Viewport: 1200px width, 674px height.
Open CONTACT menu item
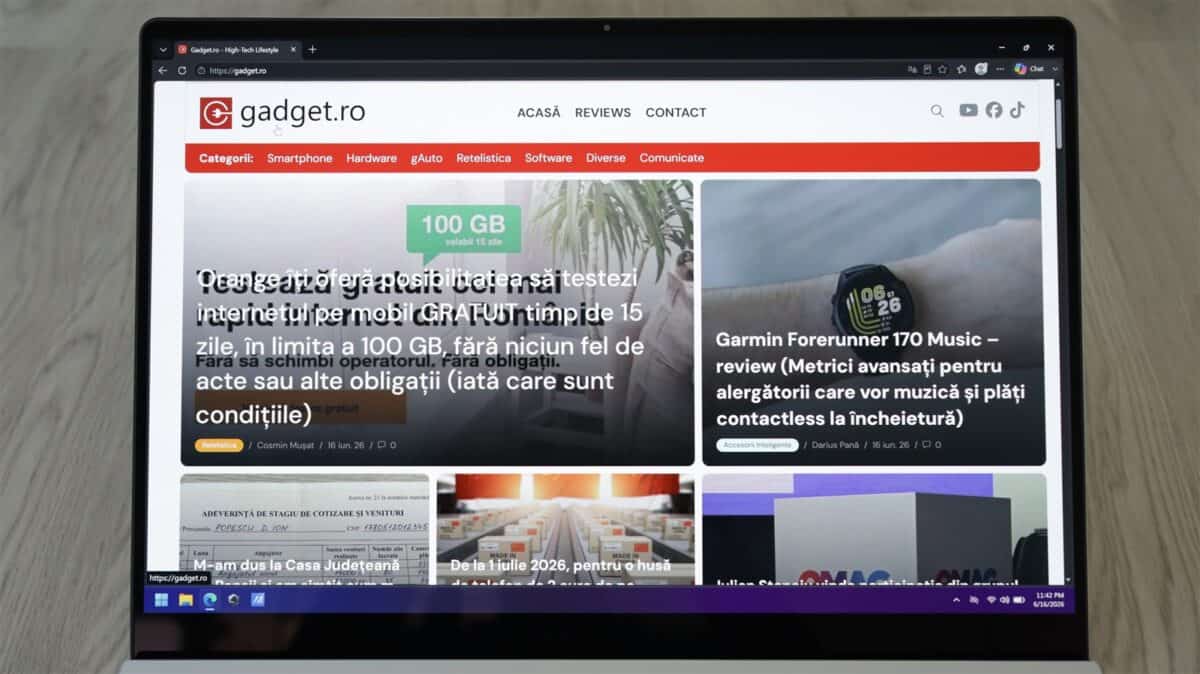(x=676, y=113)
